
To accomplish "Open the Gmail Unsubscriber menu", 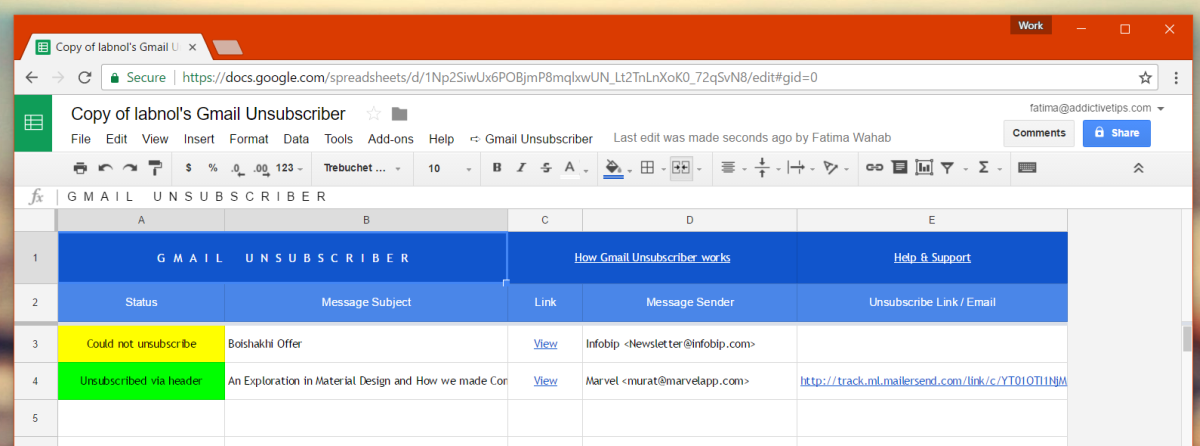I will point(531,139).
